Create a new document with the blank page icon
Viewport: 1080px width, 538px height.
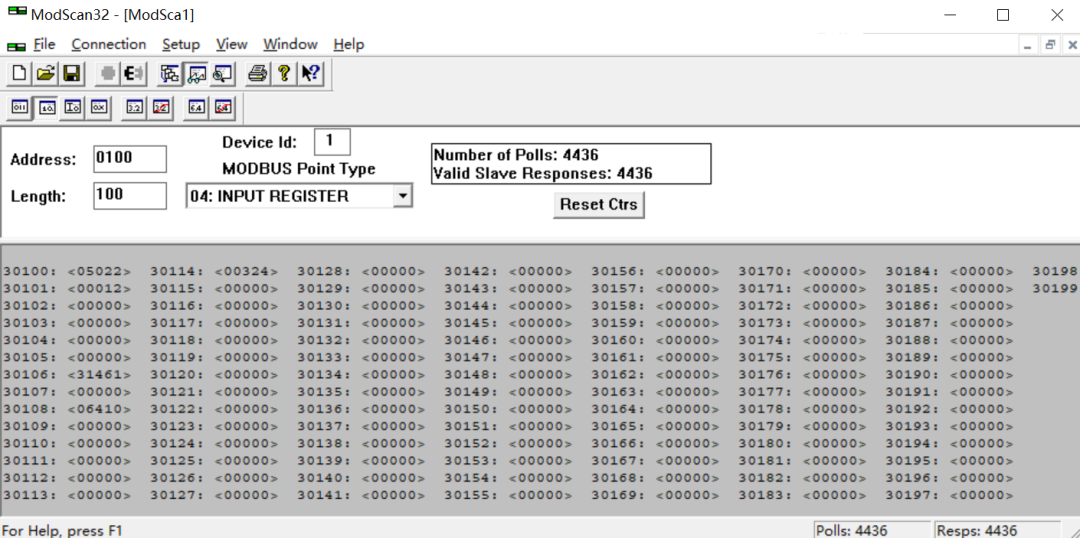coord(21,73)
